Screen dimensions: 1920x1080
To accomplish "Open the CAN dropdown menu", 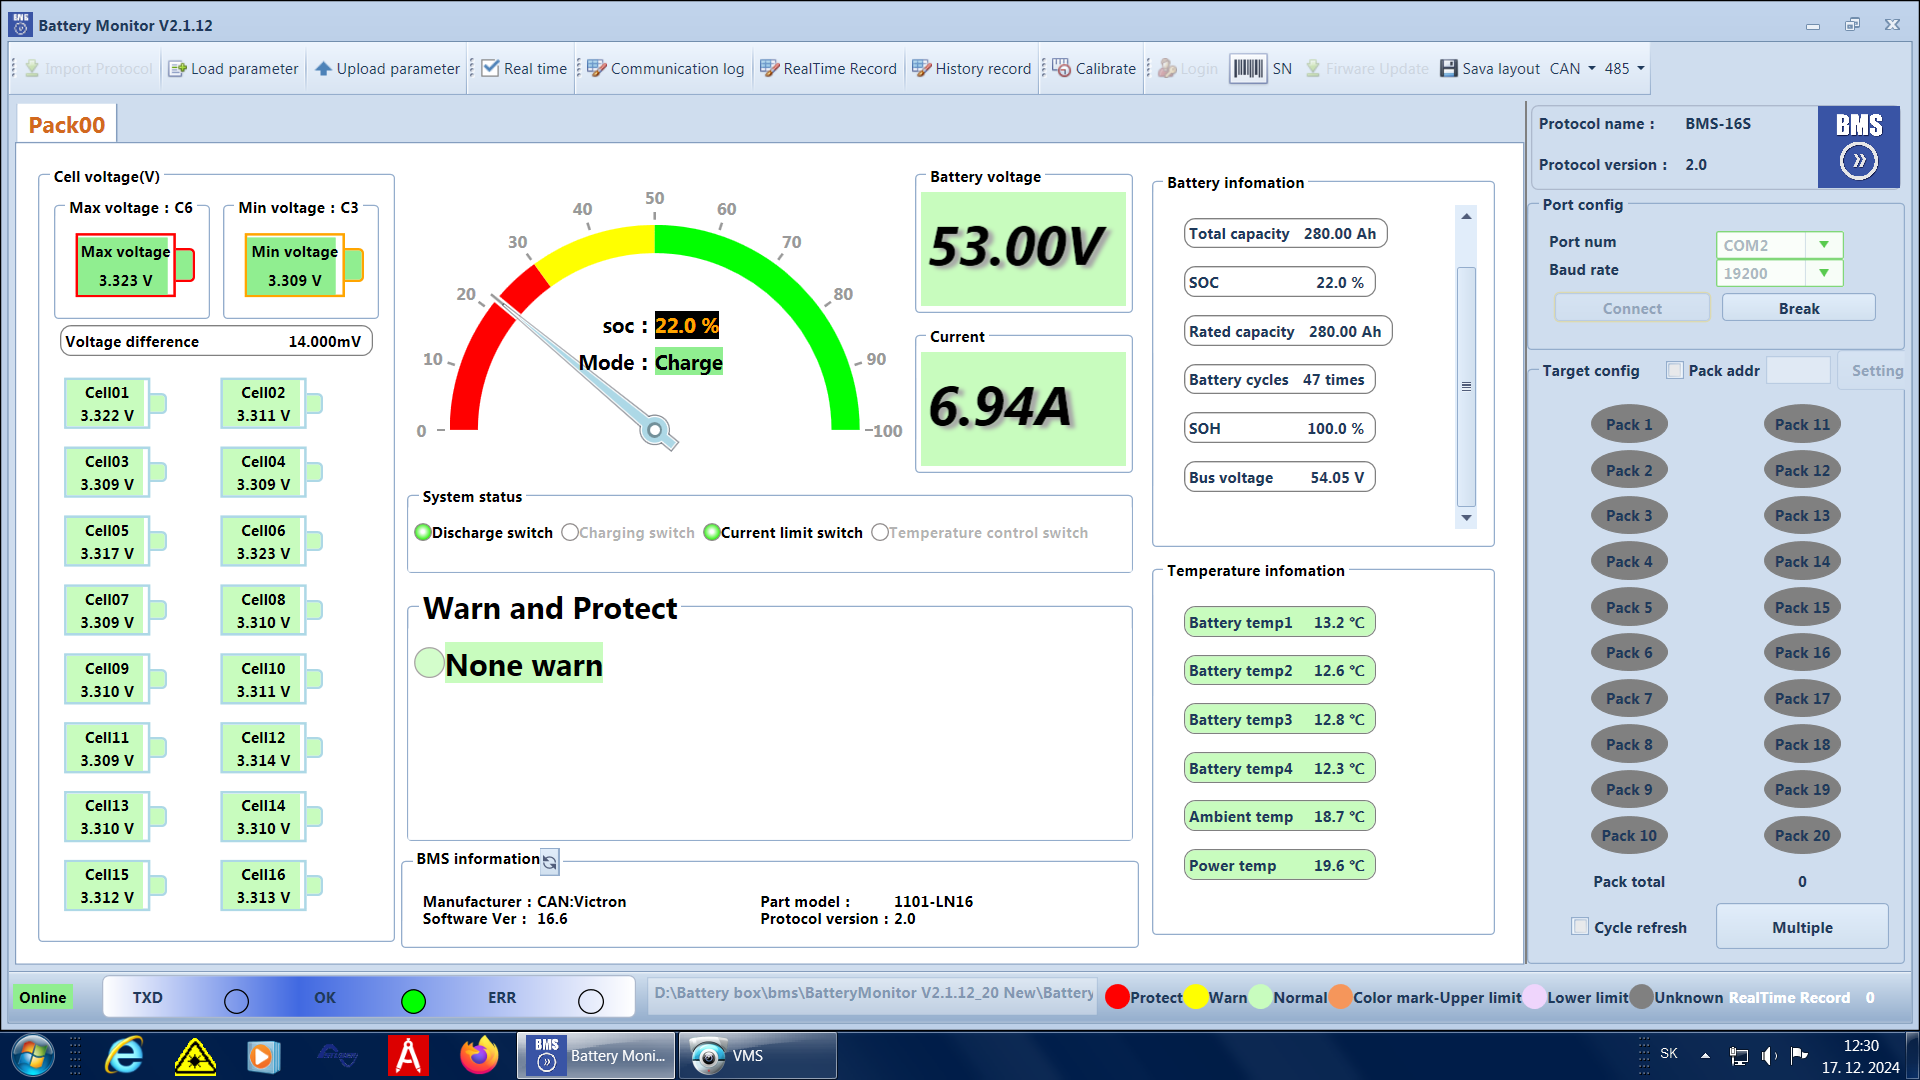I will pyautogui.click(x=1591, y=69).
